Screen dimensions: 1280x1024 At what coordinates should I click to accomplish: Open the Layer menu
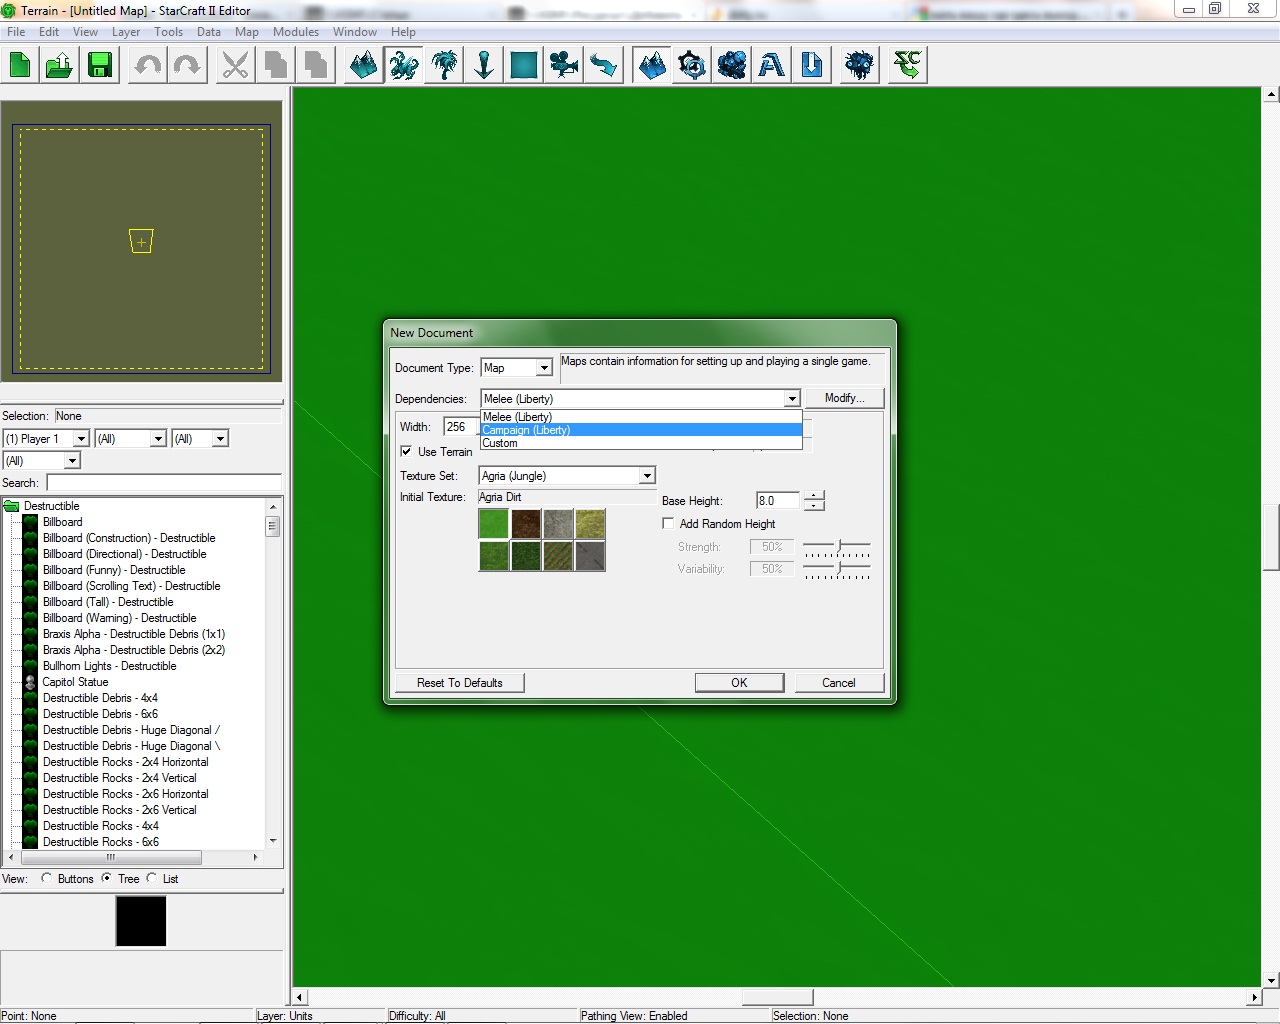pos(126,32)
